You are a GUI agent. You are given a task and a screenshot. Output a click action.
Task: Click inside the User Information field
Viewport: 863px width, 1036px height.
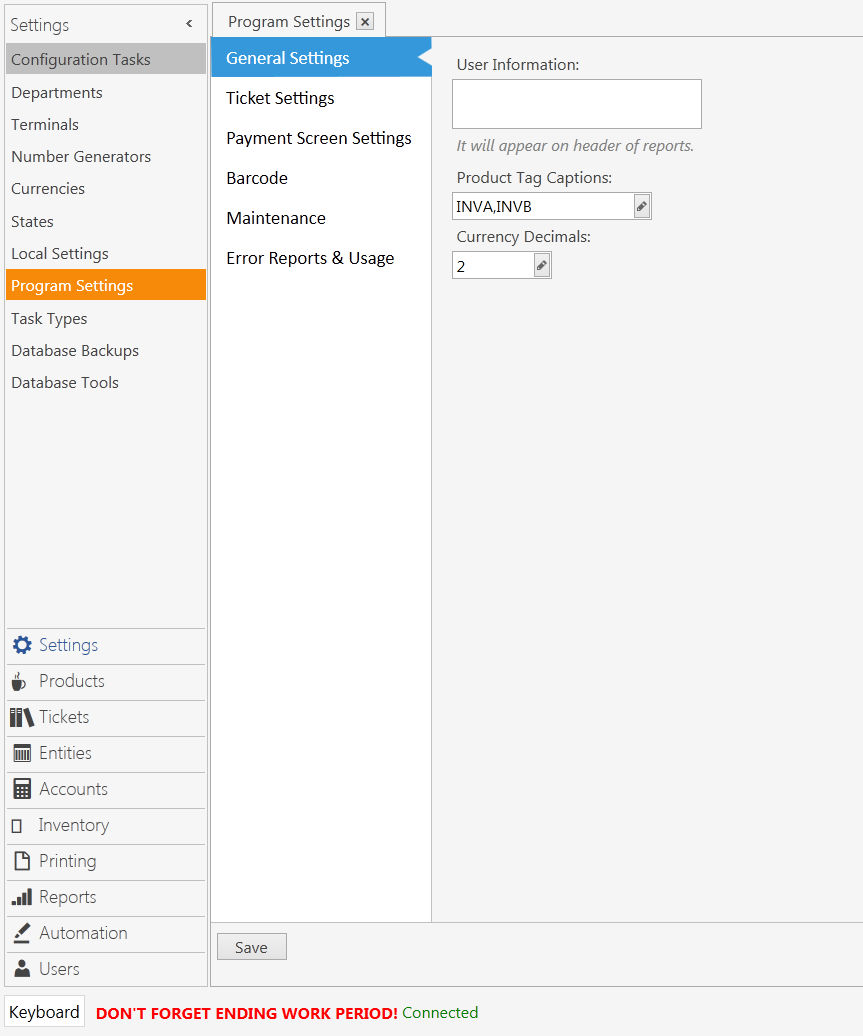coord(576,103)
